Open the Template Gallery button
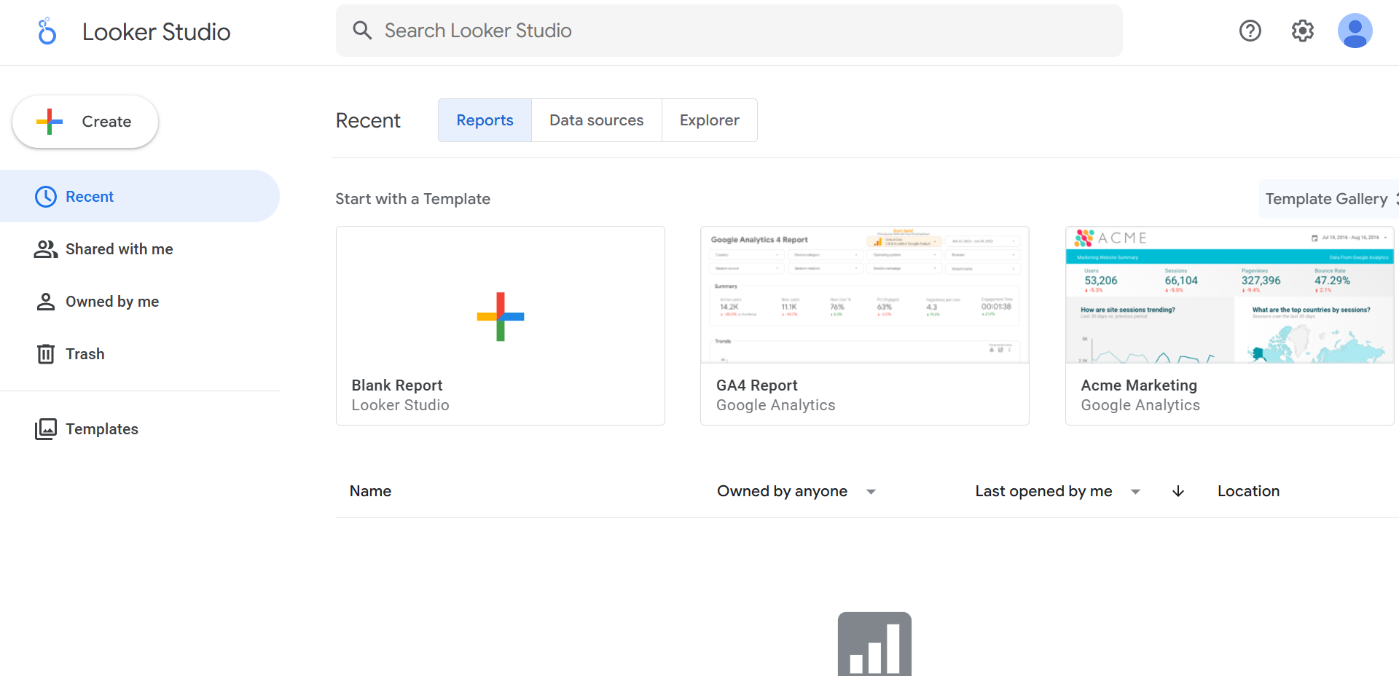Image resolution: width=1399 pixels, height=676 pixels. point(1328,199)
